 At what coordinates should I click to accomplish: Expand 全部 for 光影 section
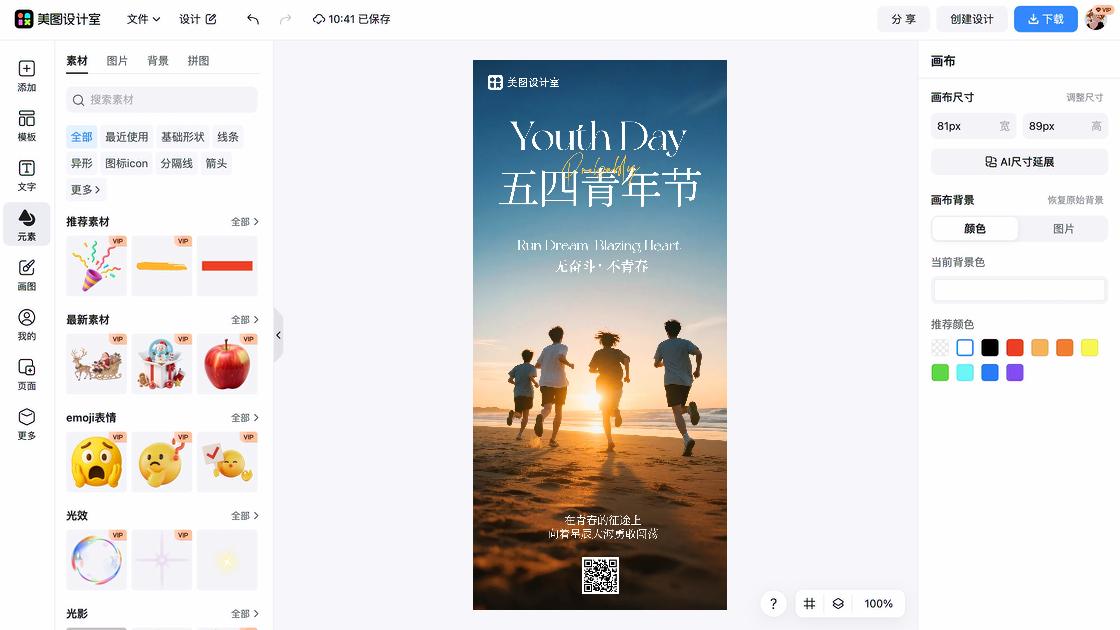click(x=244, y=614)
